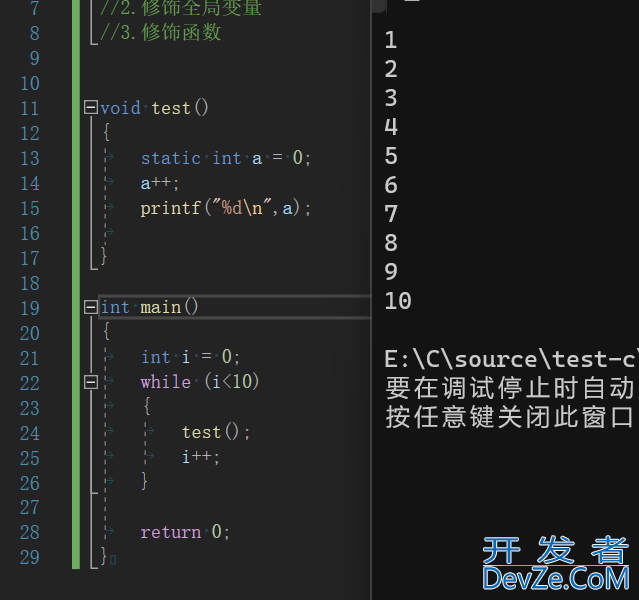Click line number 19 in gutter

(30, 308)
